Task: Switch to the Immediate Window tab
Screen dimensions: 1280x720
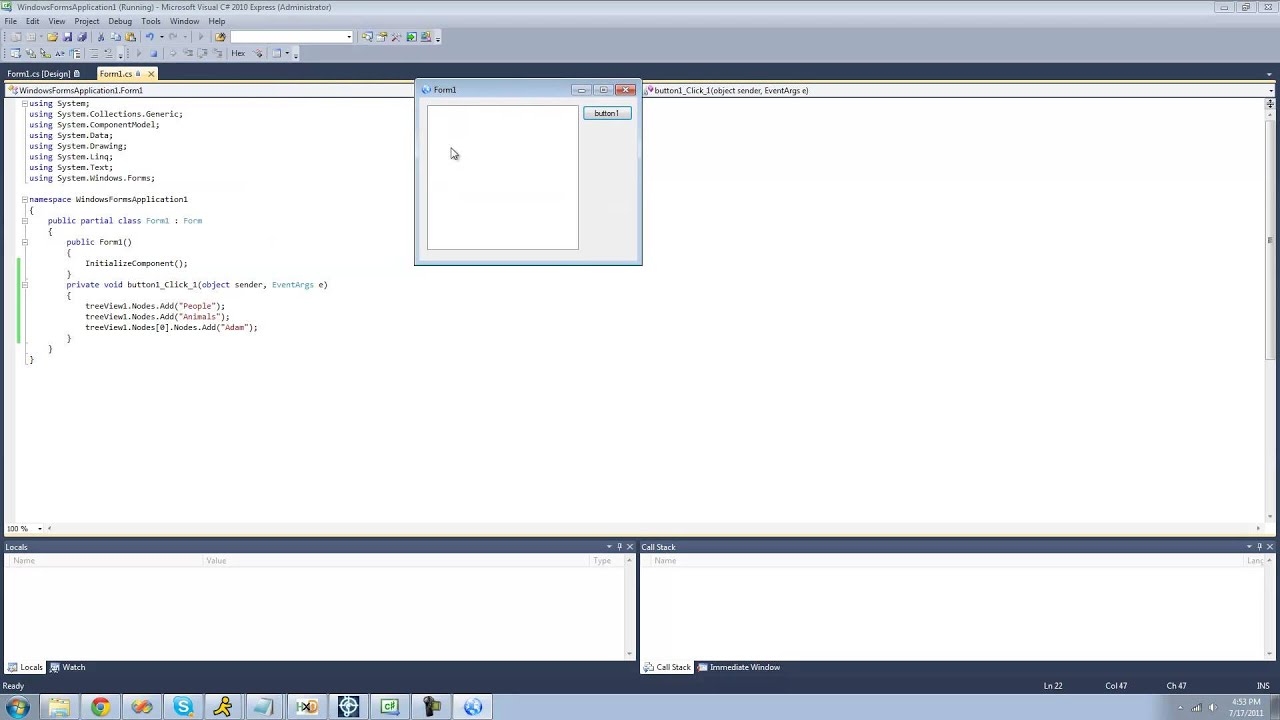Action: tap(739, 667)
